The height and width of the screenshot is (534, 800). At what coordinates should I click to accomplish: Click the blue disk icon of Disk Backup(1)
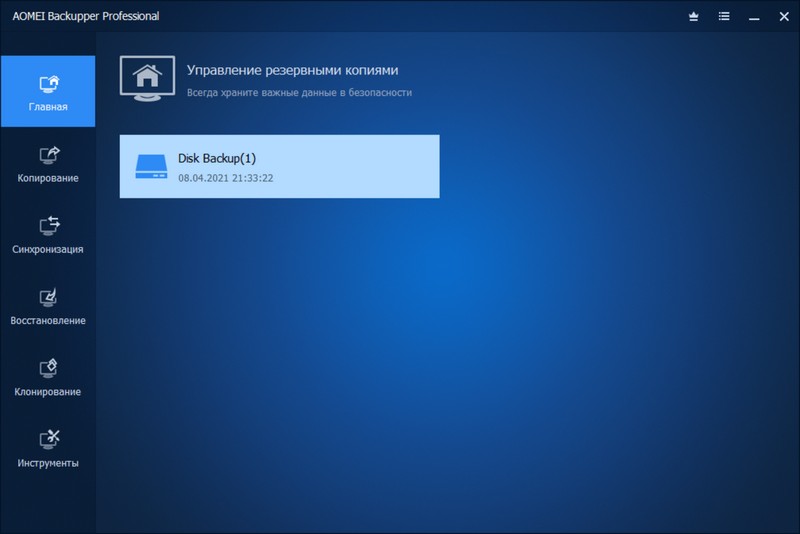click(152, 166)
